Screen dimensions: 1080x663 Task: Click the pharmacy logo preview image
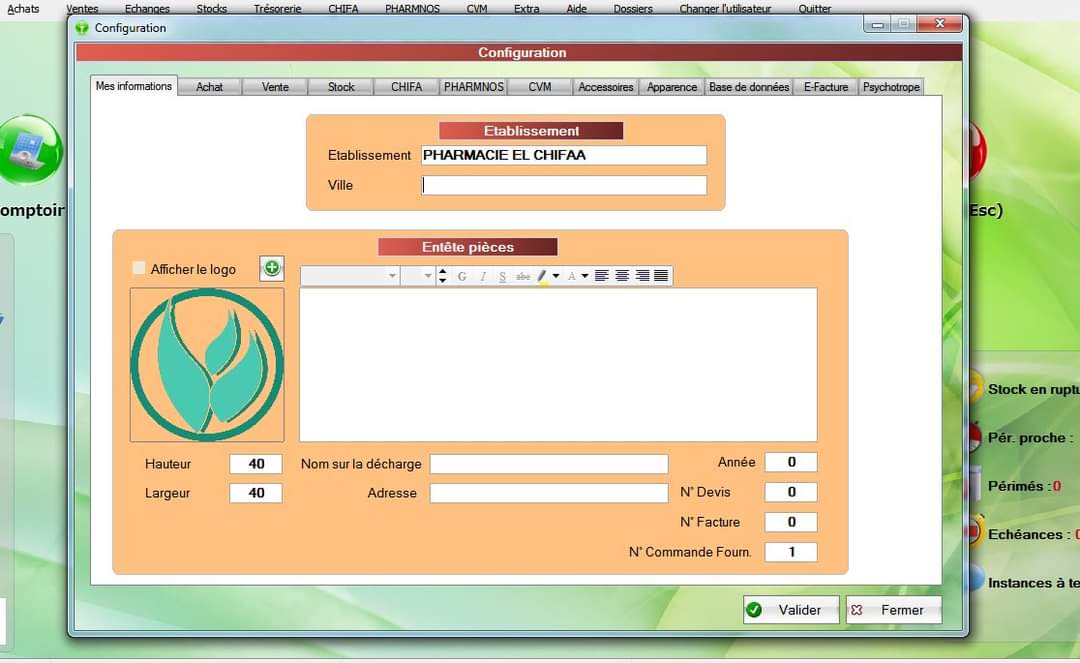207,365
